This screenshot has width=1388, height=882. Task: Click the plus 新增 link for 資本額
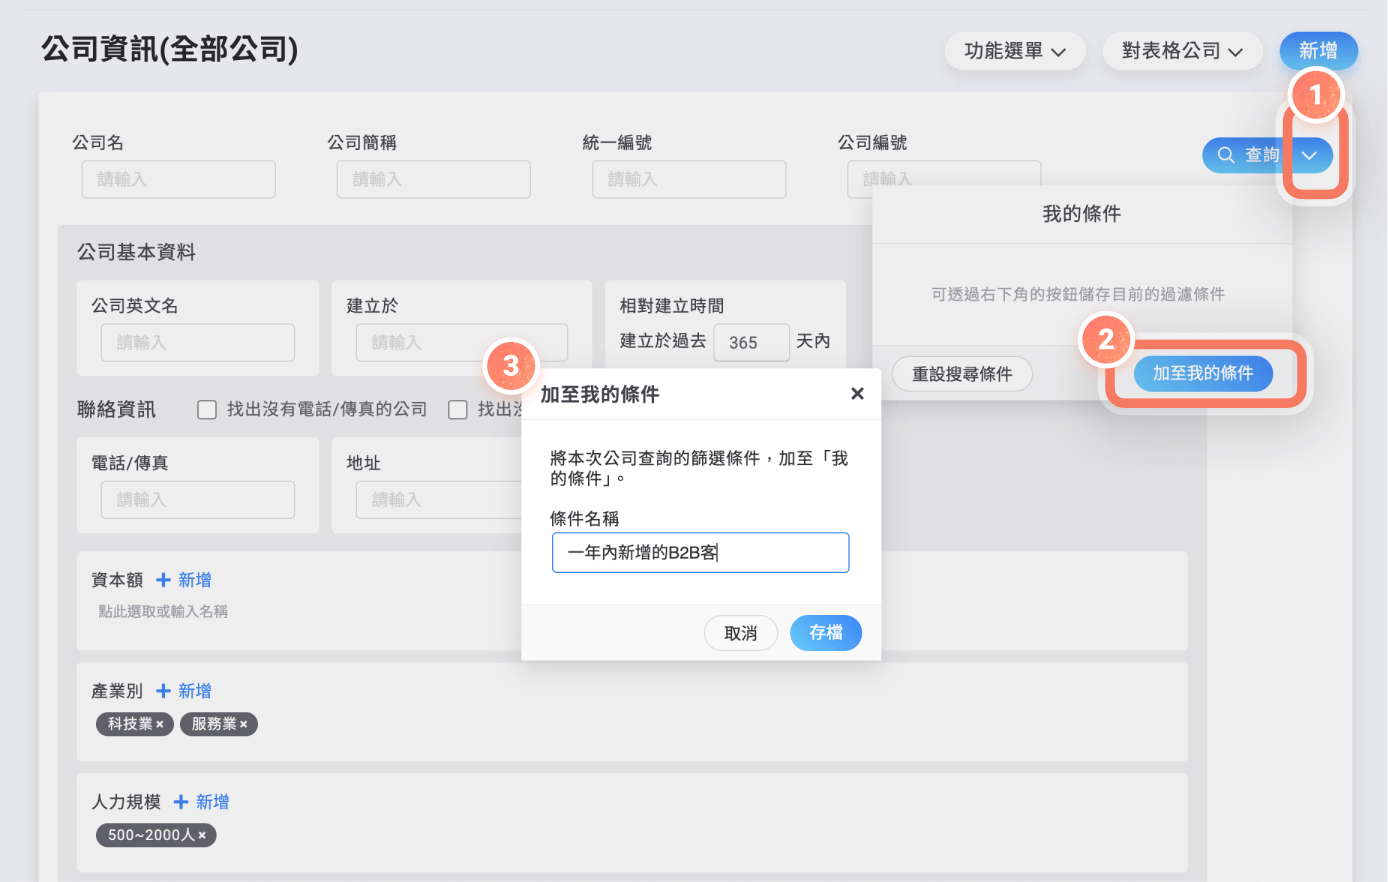(184, 580)
